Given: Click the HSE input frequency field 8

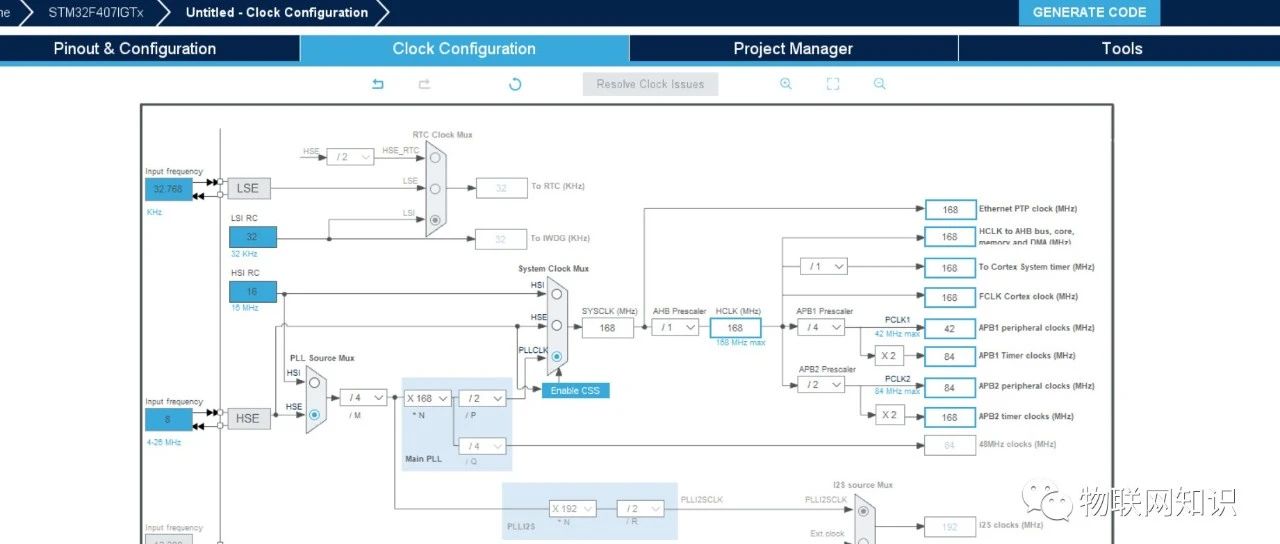Looking at the screenshot, I should [x=168, y=419].
